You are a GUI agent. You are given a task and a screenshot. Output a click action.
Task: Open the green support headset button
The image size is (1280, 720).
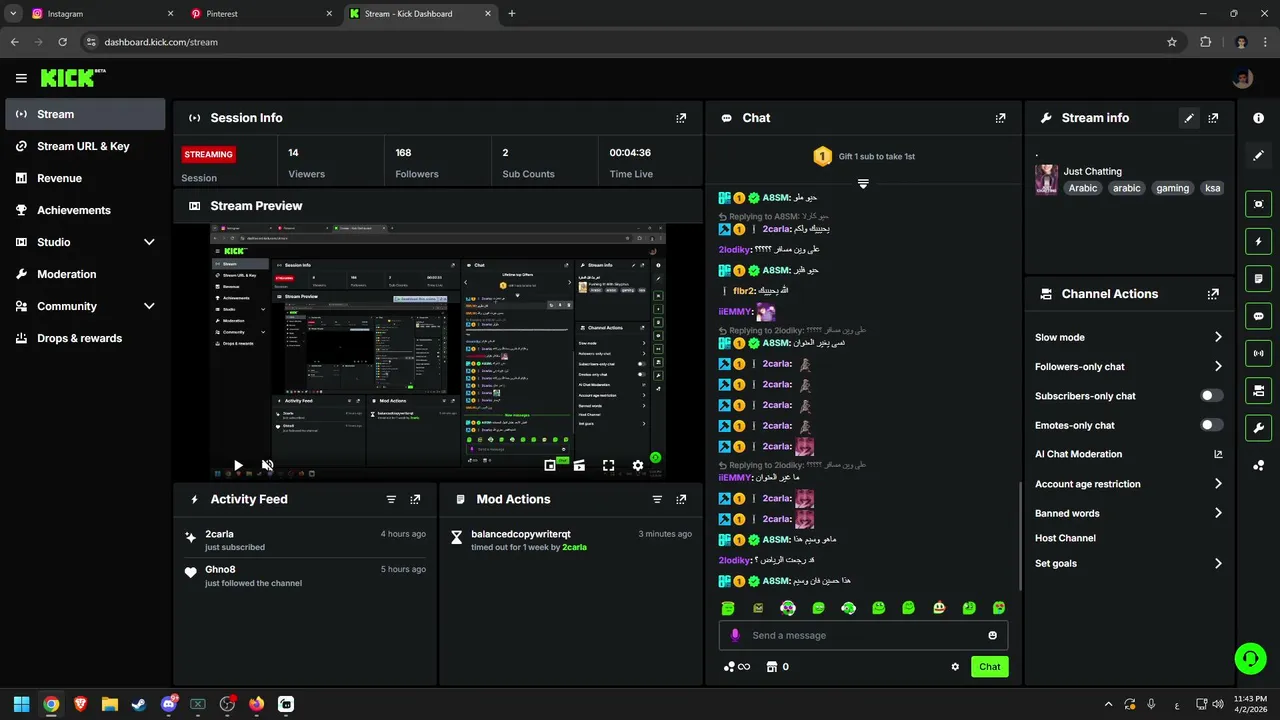tap(1250, 658)
